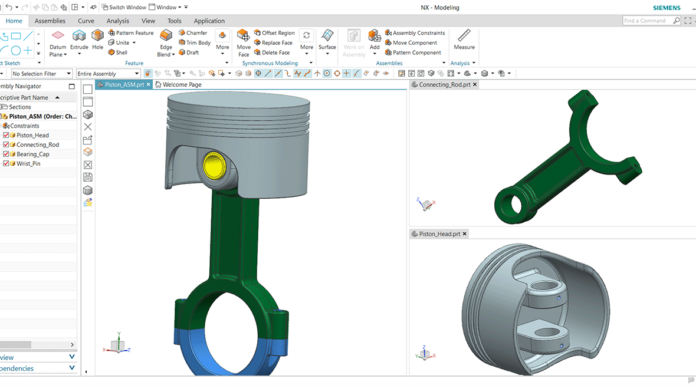Select the Draft command

point(189,52)
